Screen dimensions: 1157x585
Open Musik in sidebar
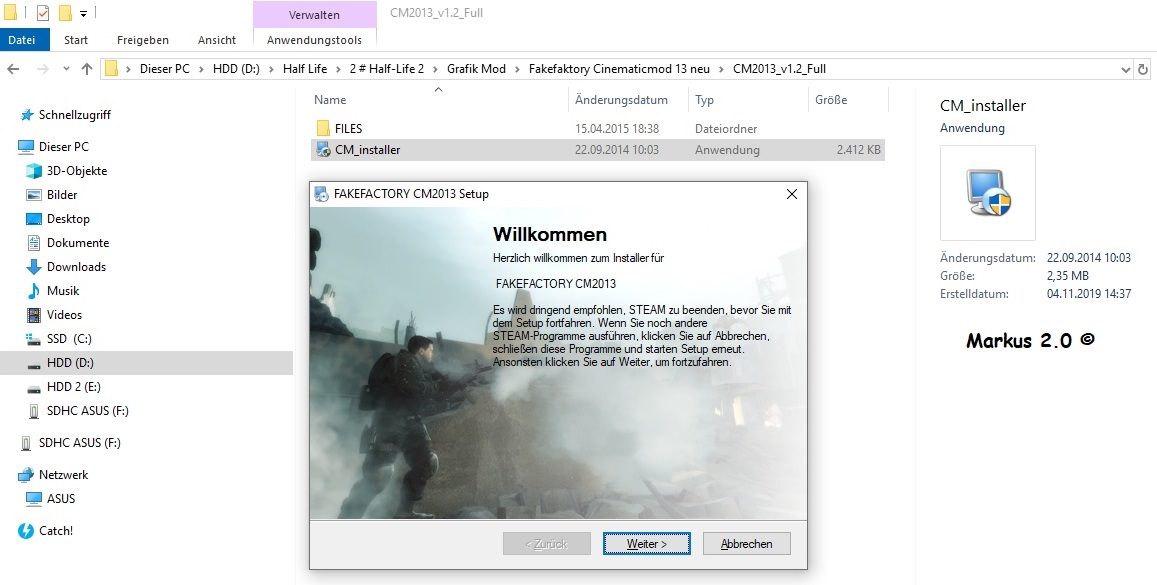point(63,291)
